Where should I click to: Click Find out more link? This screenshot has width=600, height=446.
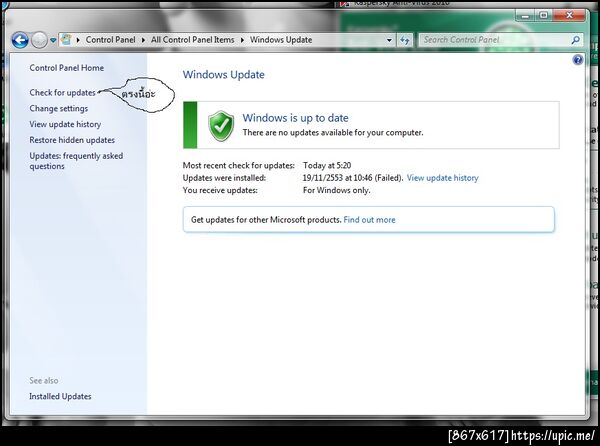tap(369, 220)
